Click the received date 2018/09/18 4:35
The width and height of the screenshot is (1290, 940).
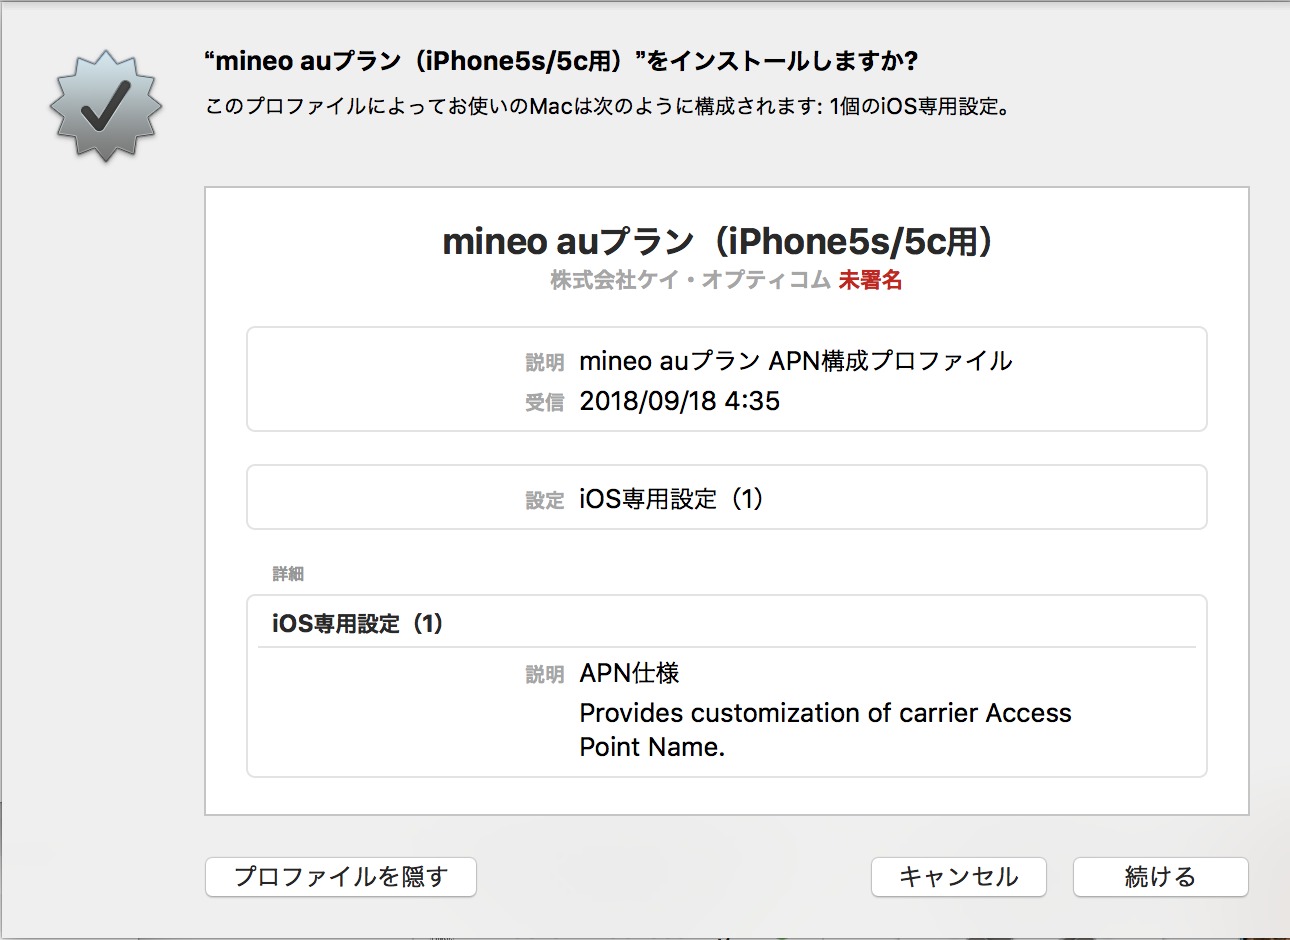pos(680,401)
